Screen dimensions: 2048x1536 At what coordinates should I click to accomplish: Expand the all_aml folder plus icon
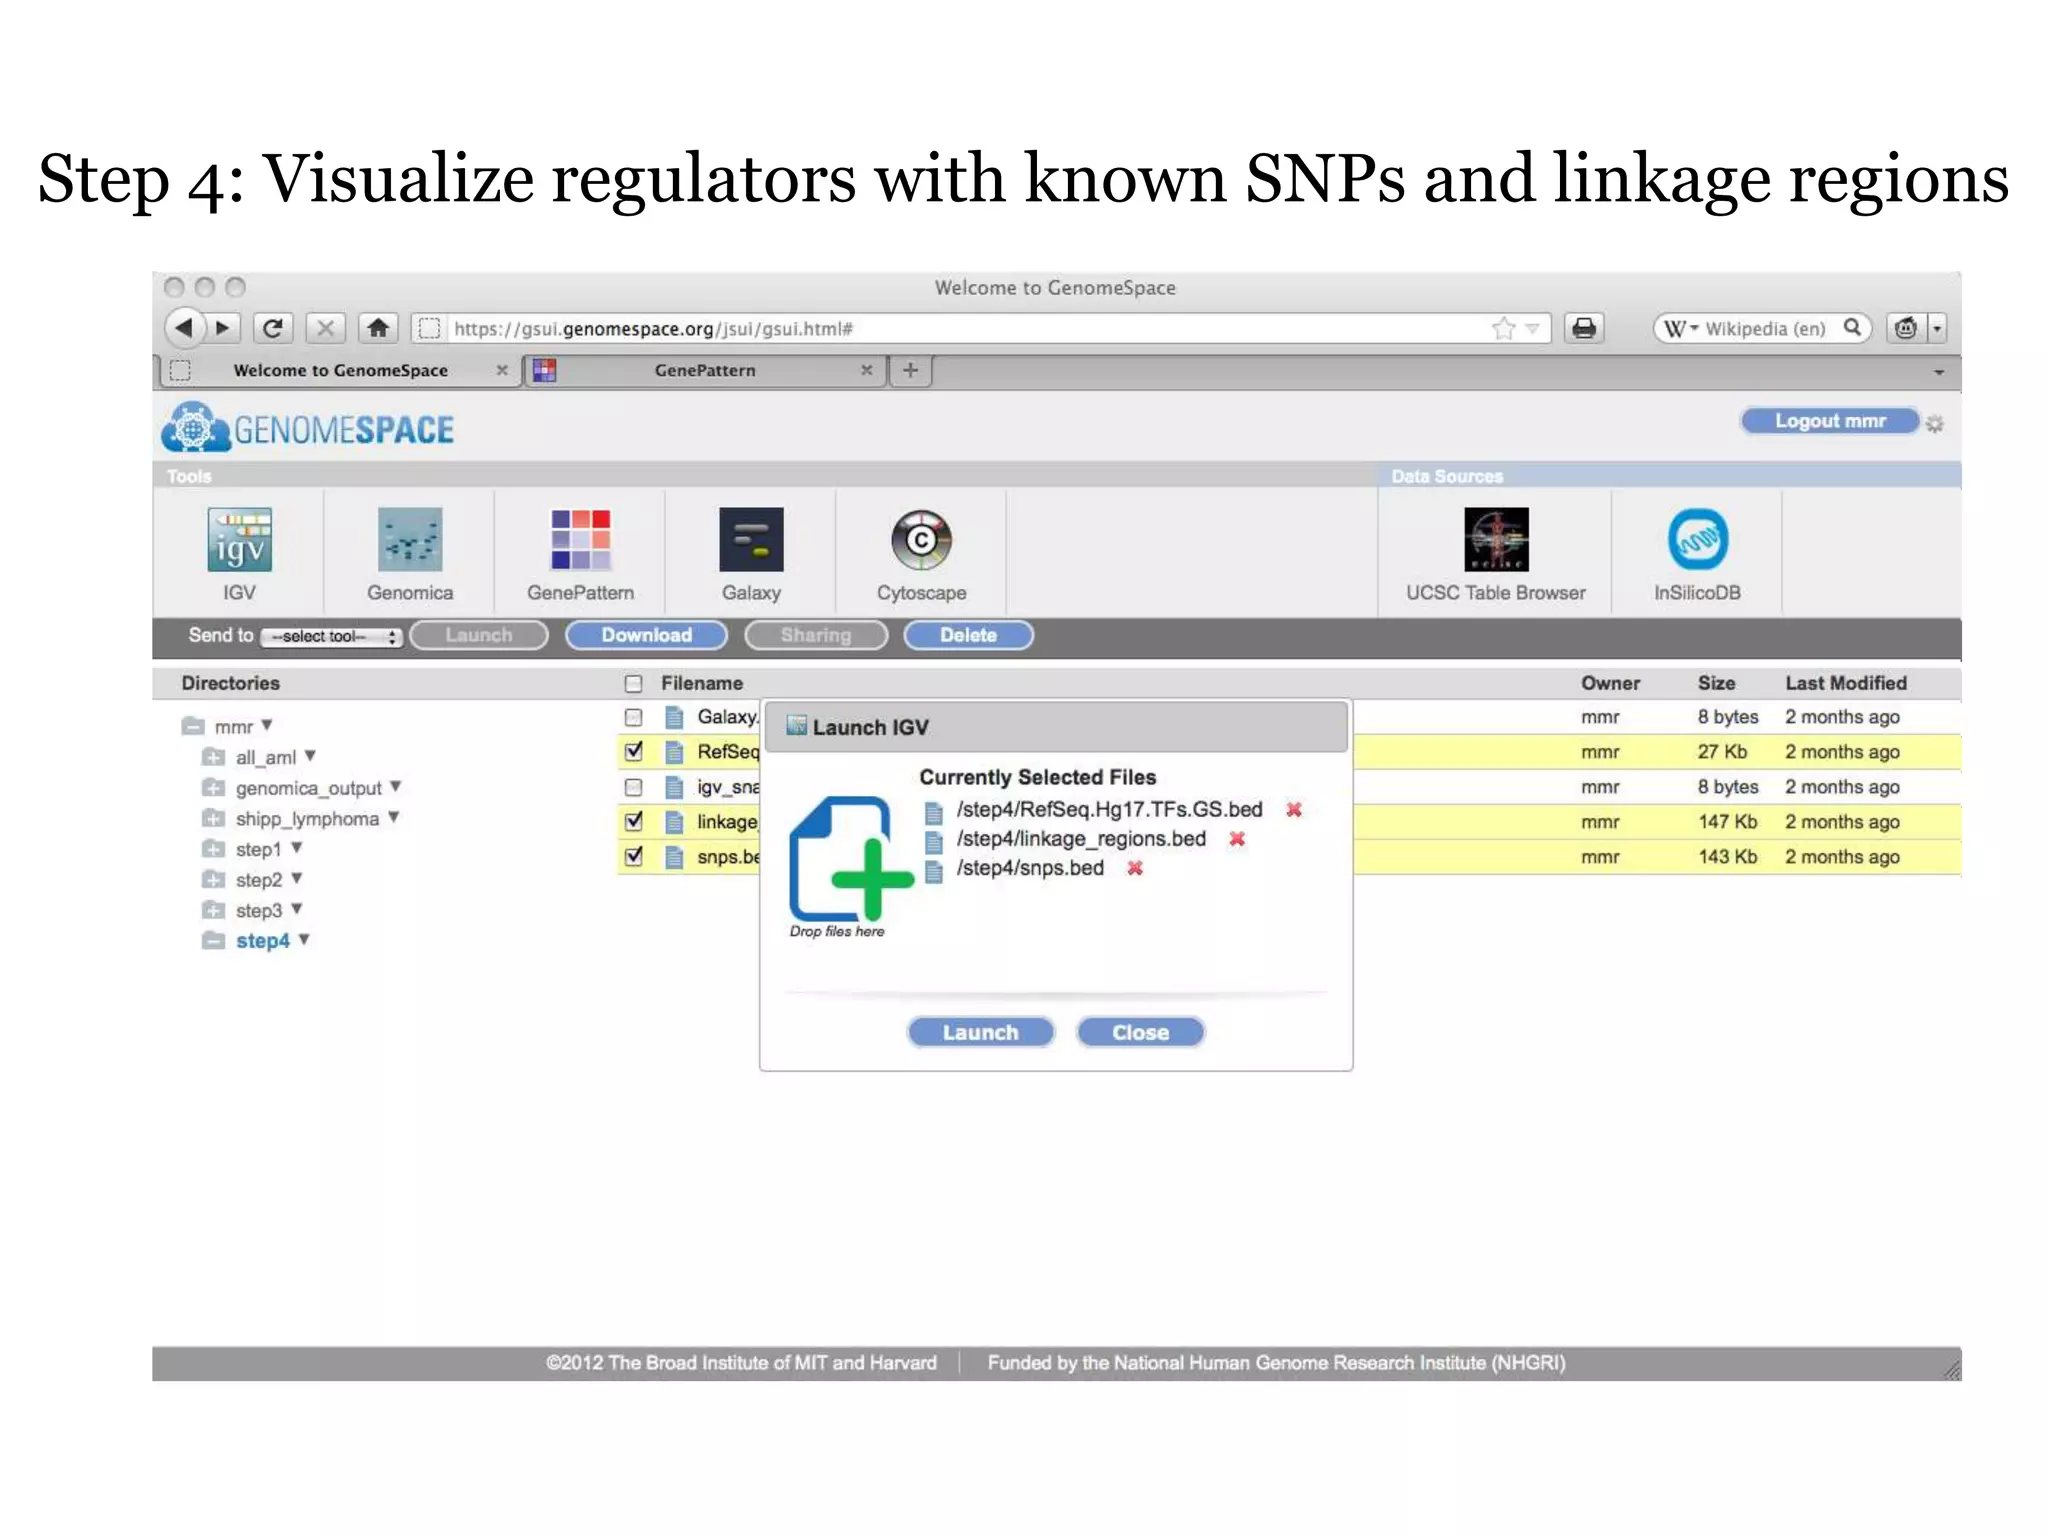point(213,757)
